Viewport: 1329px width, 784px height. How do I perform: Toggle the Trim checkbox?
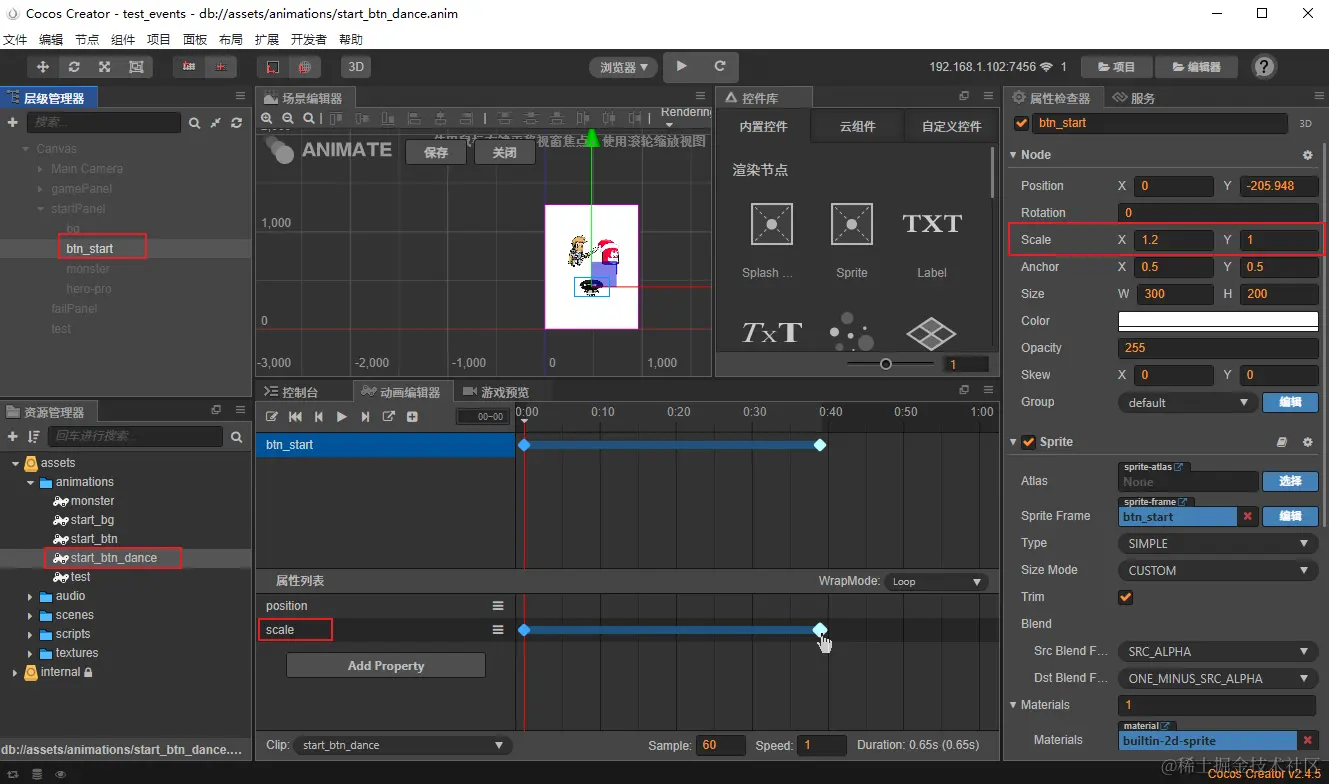point(1125,597)
